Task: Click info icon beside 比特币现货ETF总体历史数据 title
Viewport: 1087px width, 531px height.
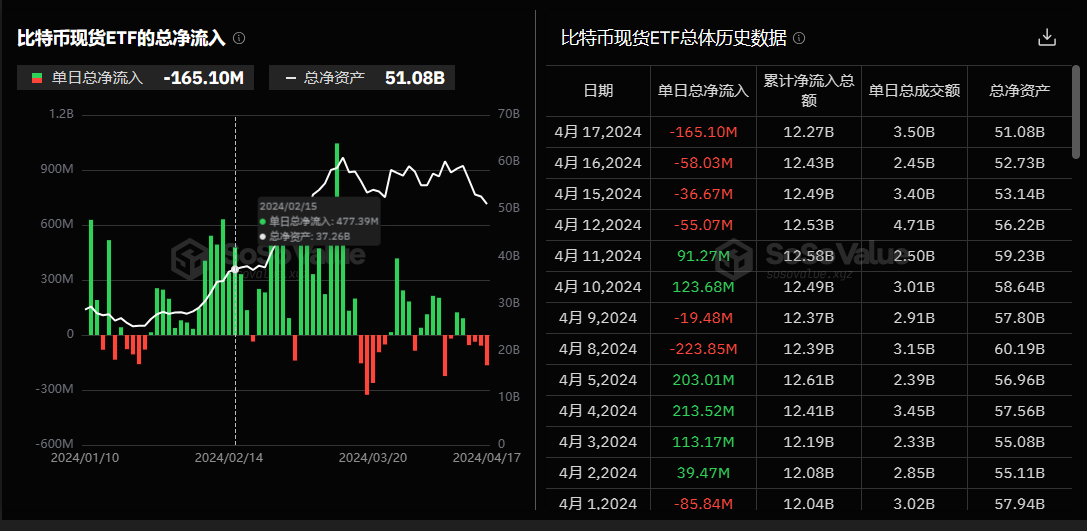Action: tap(799, 39)
